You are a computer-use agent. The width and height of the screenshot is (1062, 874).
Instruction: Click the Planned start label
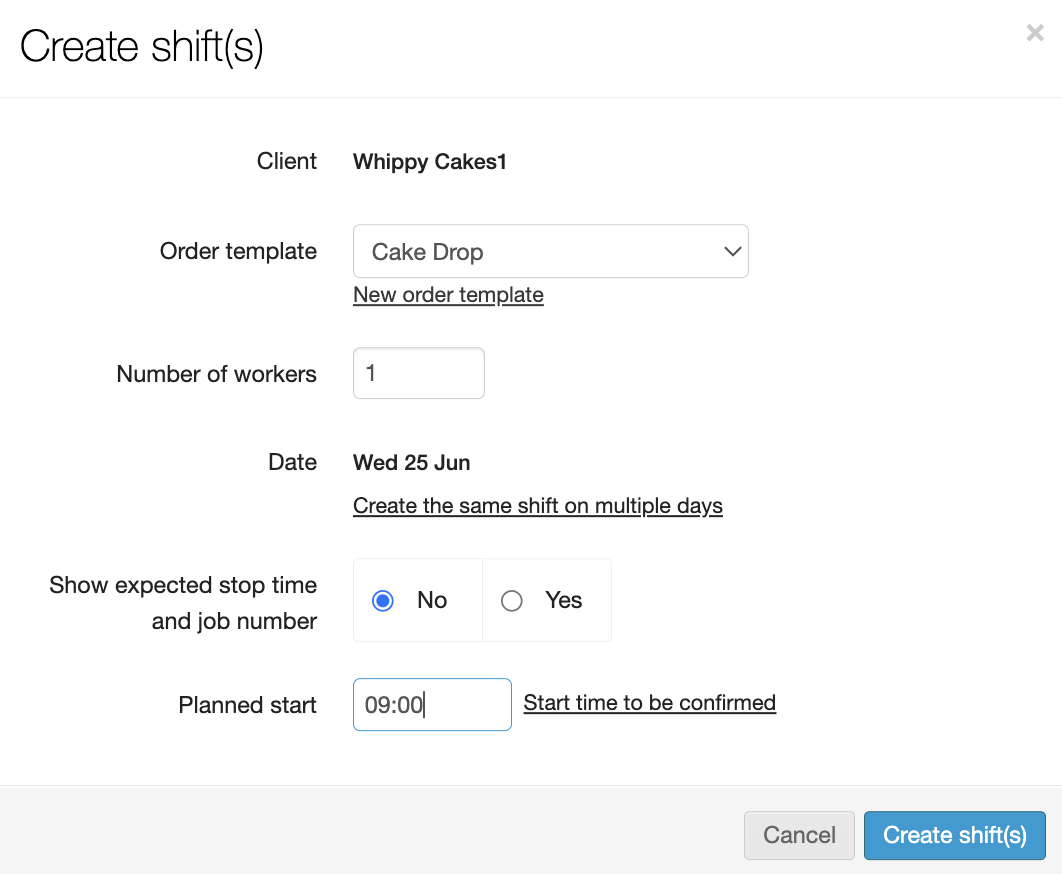[247, 705]
